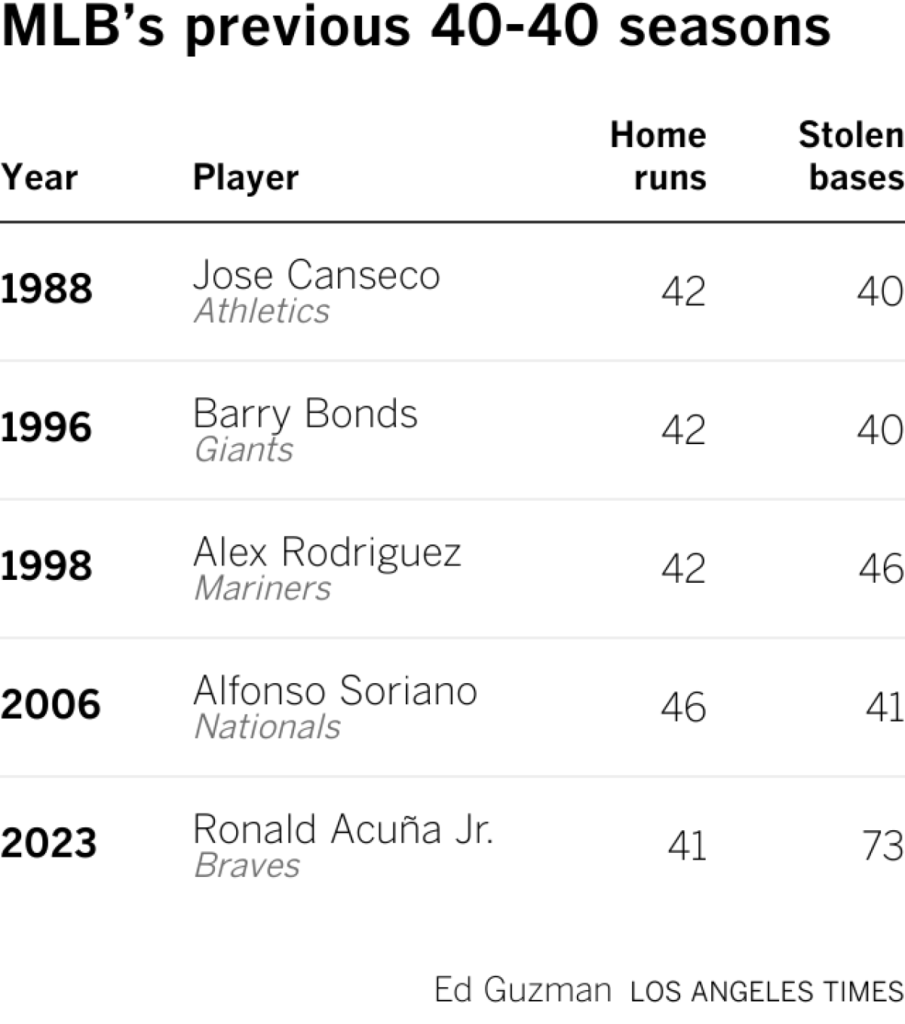Click the Jose Canseco player name
Image resolution: width=905 pixels, height=1024 pixels.
(x=316, y=275)
